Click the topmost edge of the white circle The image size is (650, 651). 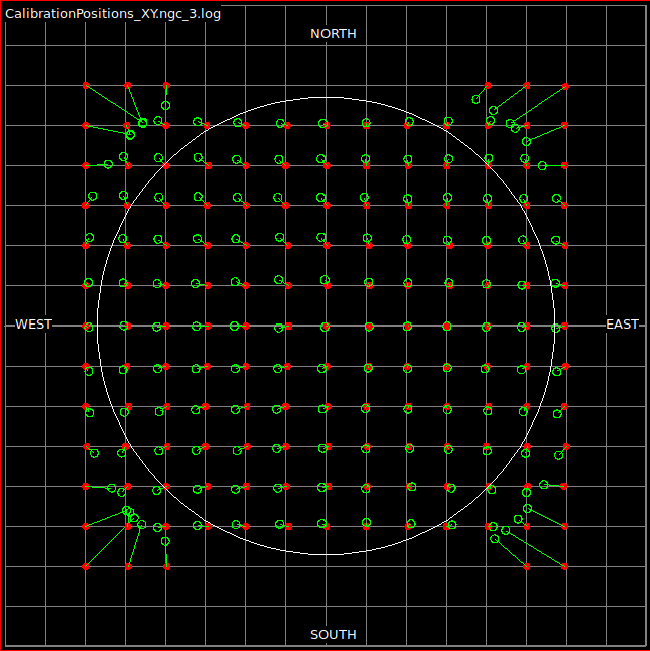point(326,97)
